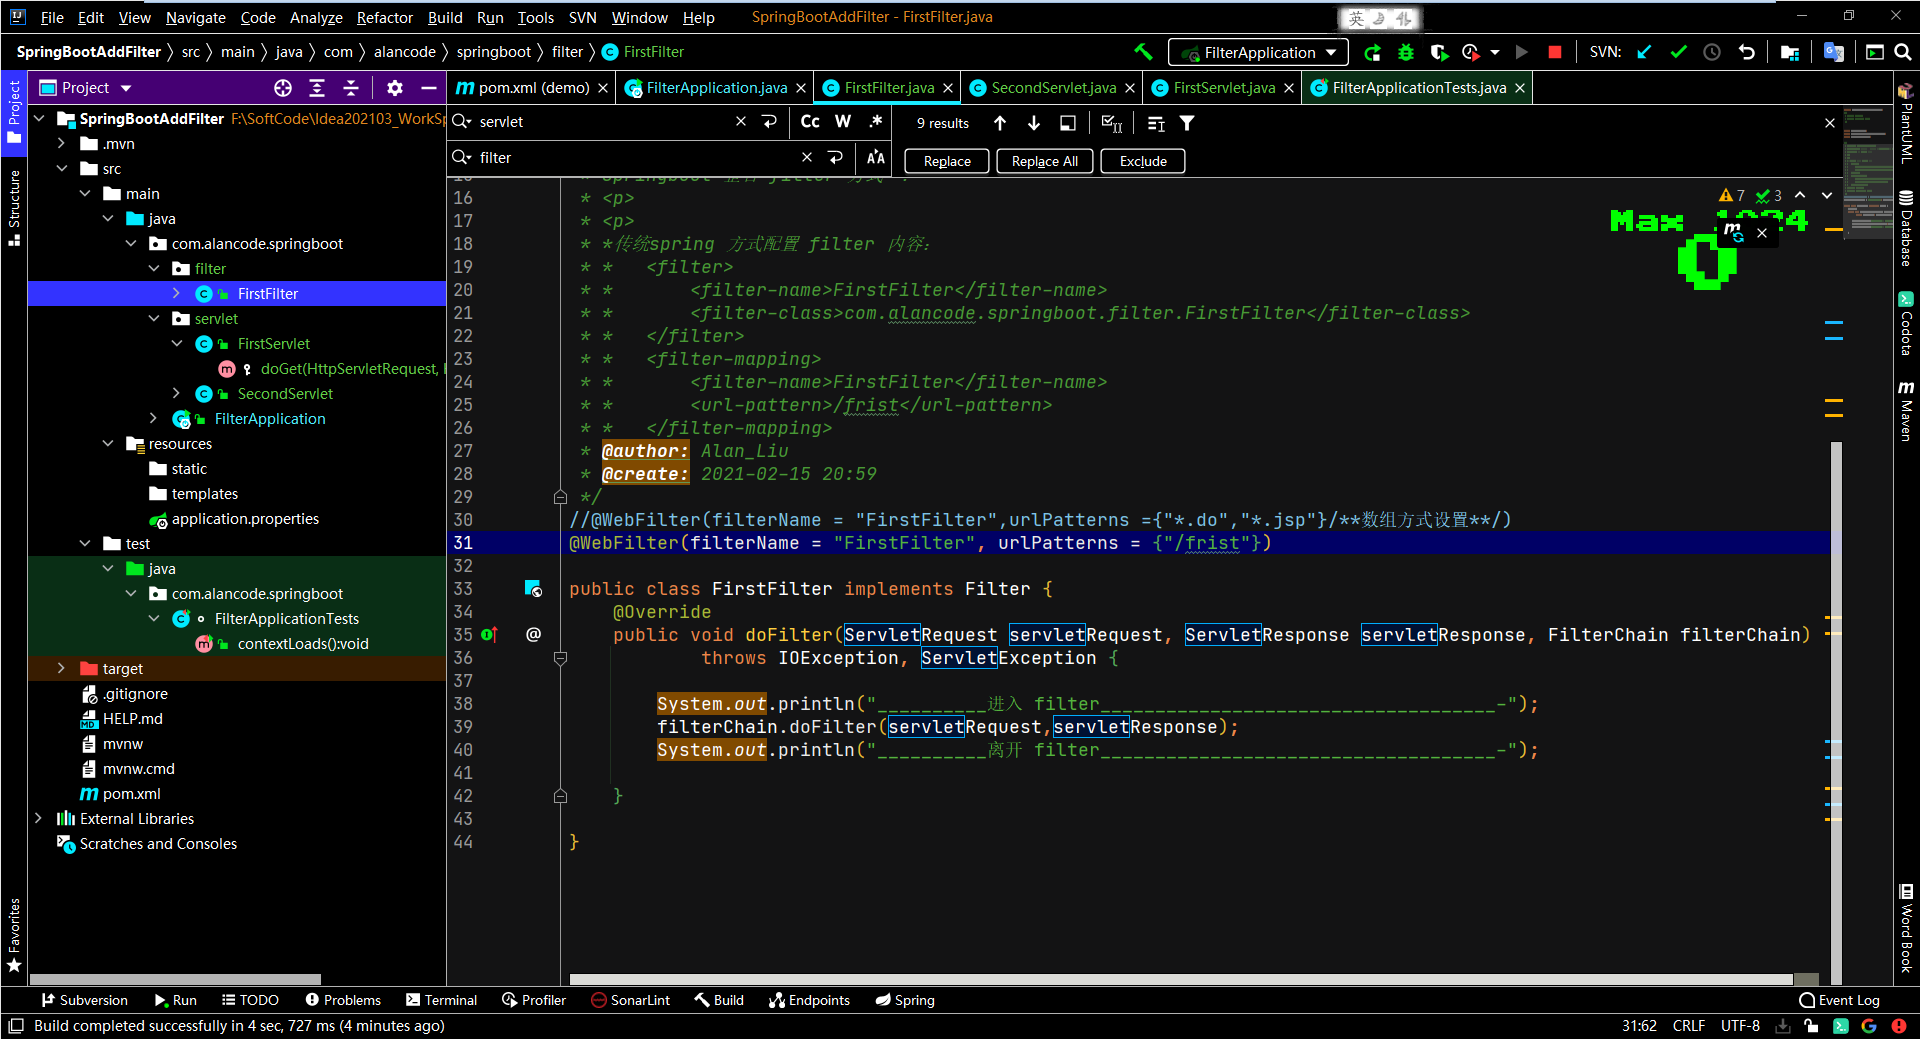Open the Analyze menu
The width and height of the screenshot is (1920, 1039).
[316, 17]
